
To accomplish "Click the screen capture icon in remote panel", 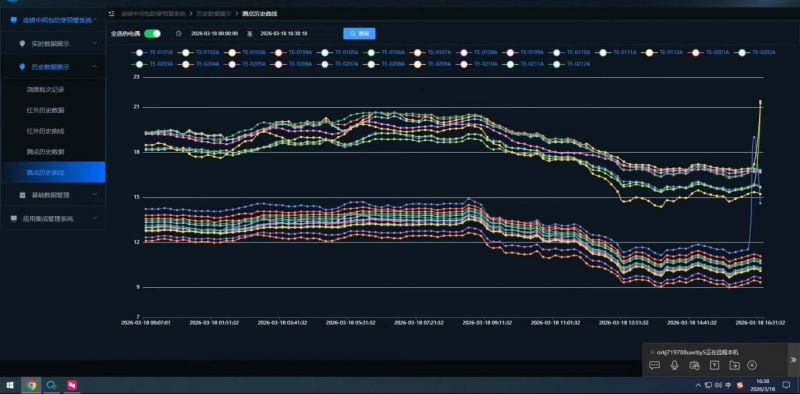I will 694,365.
